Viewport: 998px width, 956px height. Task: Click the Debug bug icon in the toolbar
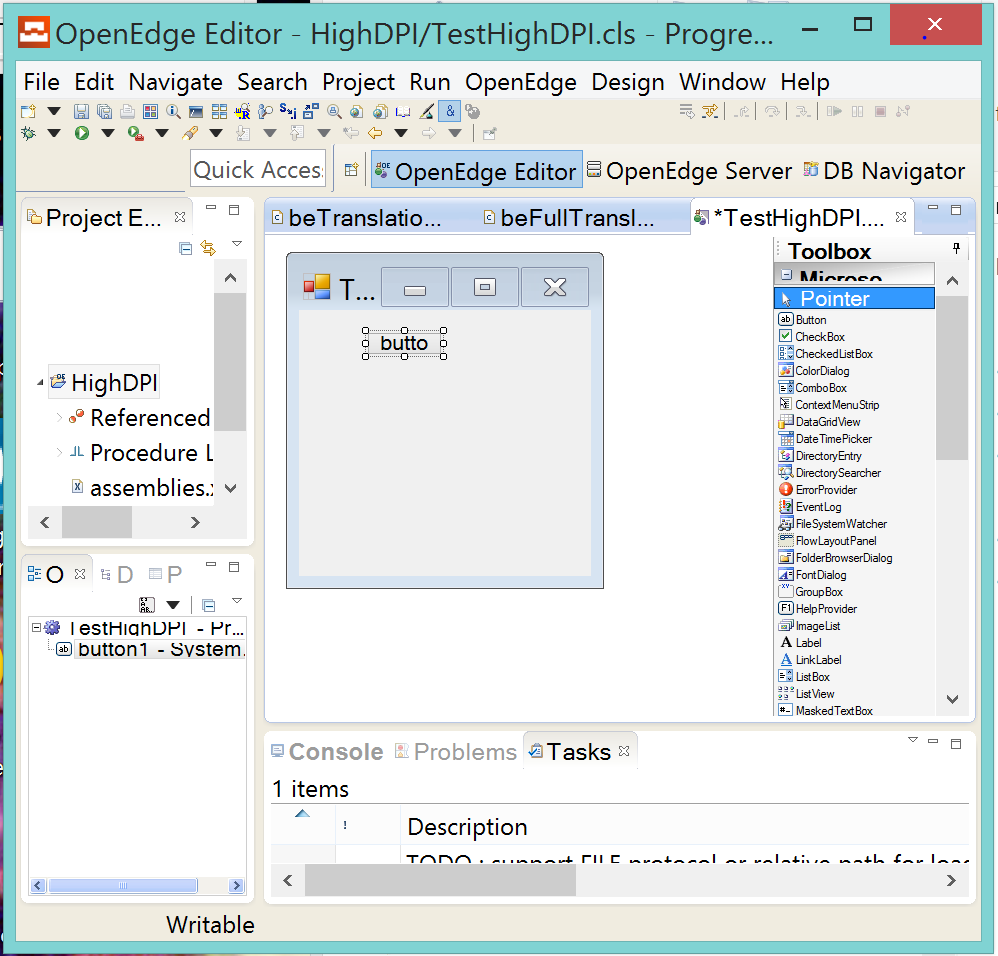28,131
